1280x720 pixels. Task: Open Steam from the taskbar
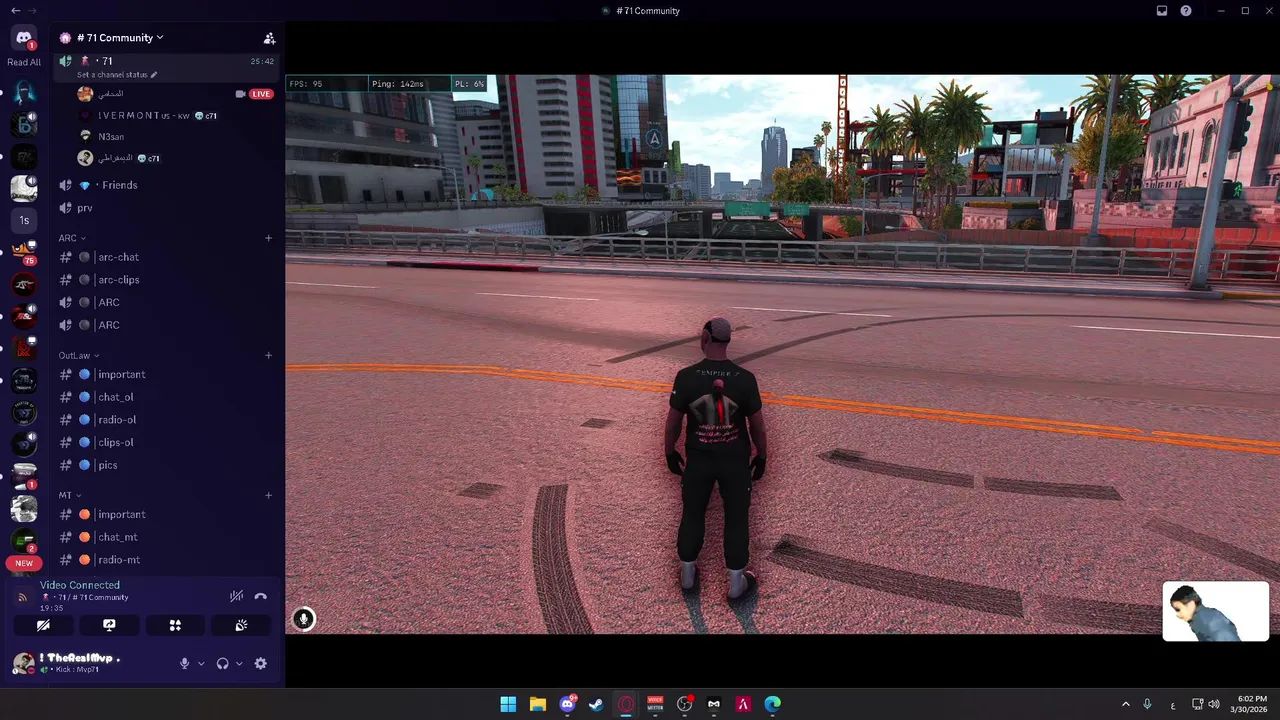[x=596, y=704]
